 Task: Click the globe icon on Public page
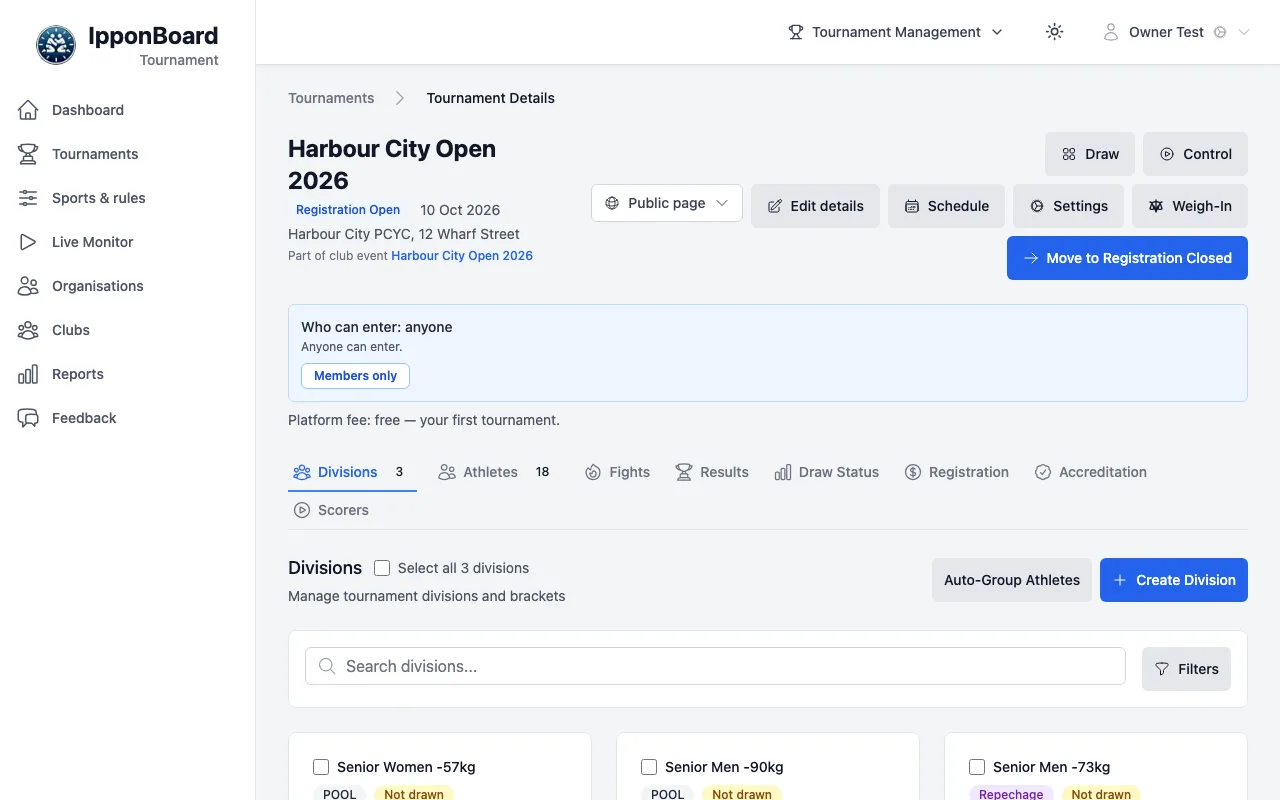(x=612, y=203)
